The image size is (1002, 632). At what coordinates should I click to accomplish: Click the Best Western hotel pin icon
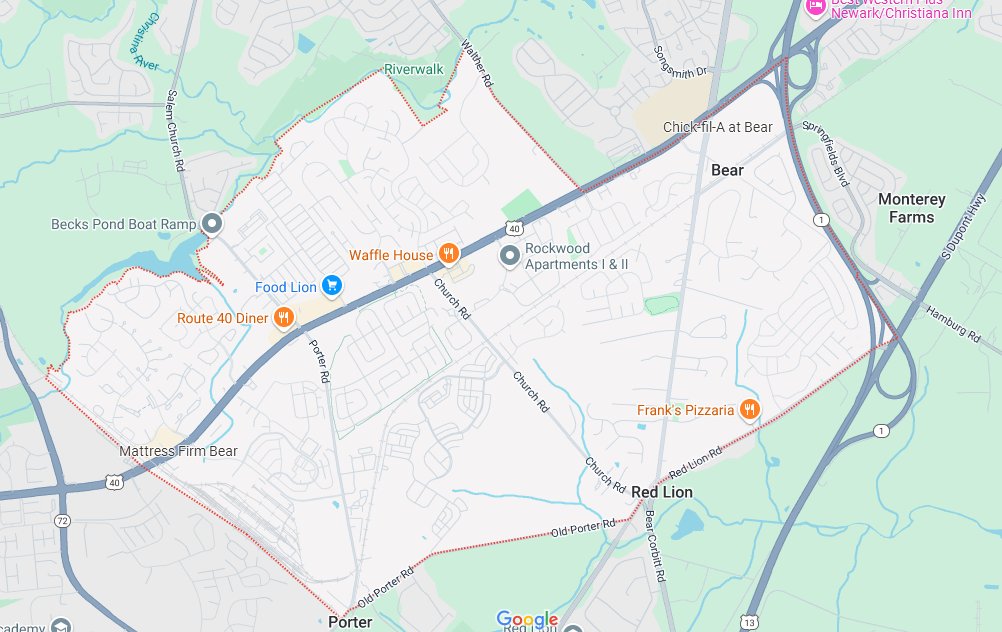815,8
